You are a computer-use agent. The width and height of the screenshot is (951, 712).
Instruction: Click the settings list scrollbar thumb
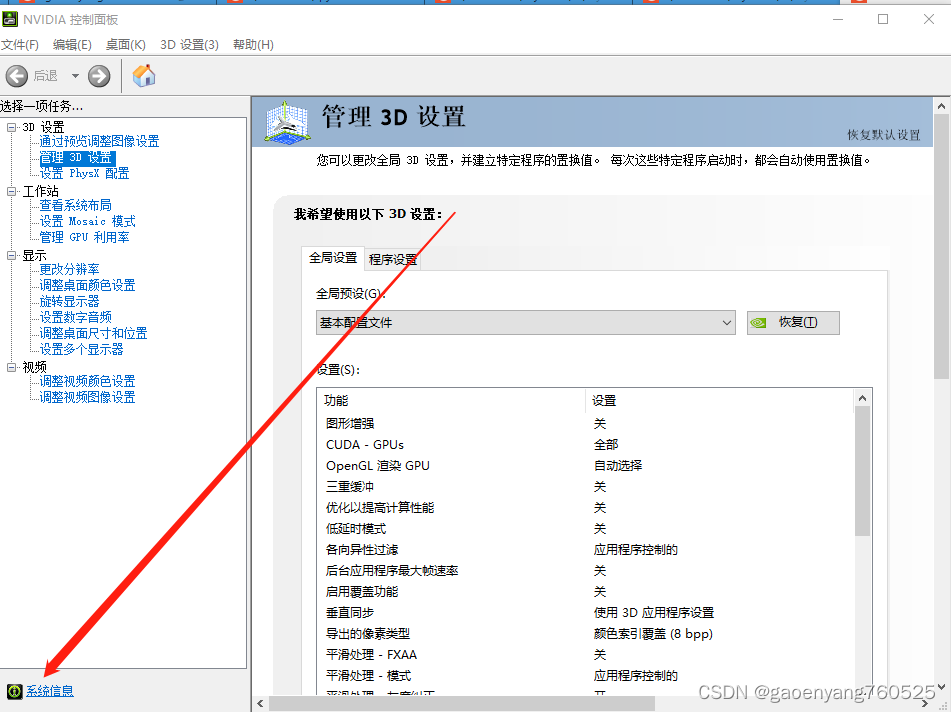point(862,471)
